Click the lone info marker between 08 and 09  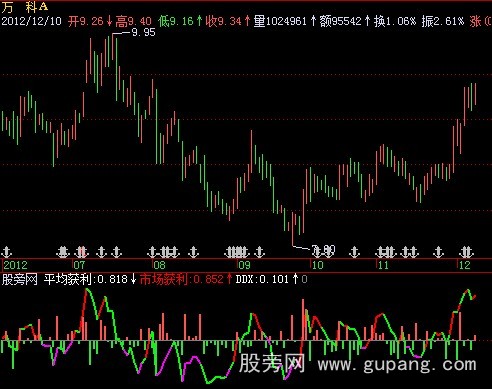193,252
